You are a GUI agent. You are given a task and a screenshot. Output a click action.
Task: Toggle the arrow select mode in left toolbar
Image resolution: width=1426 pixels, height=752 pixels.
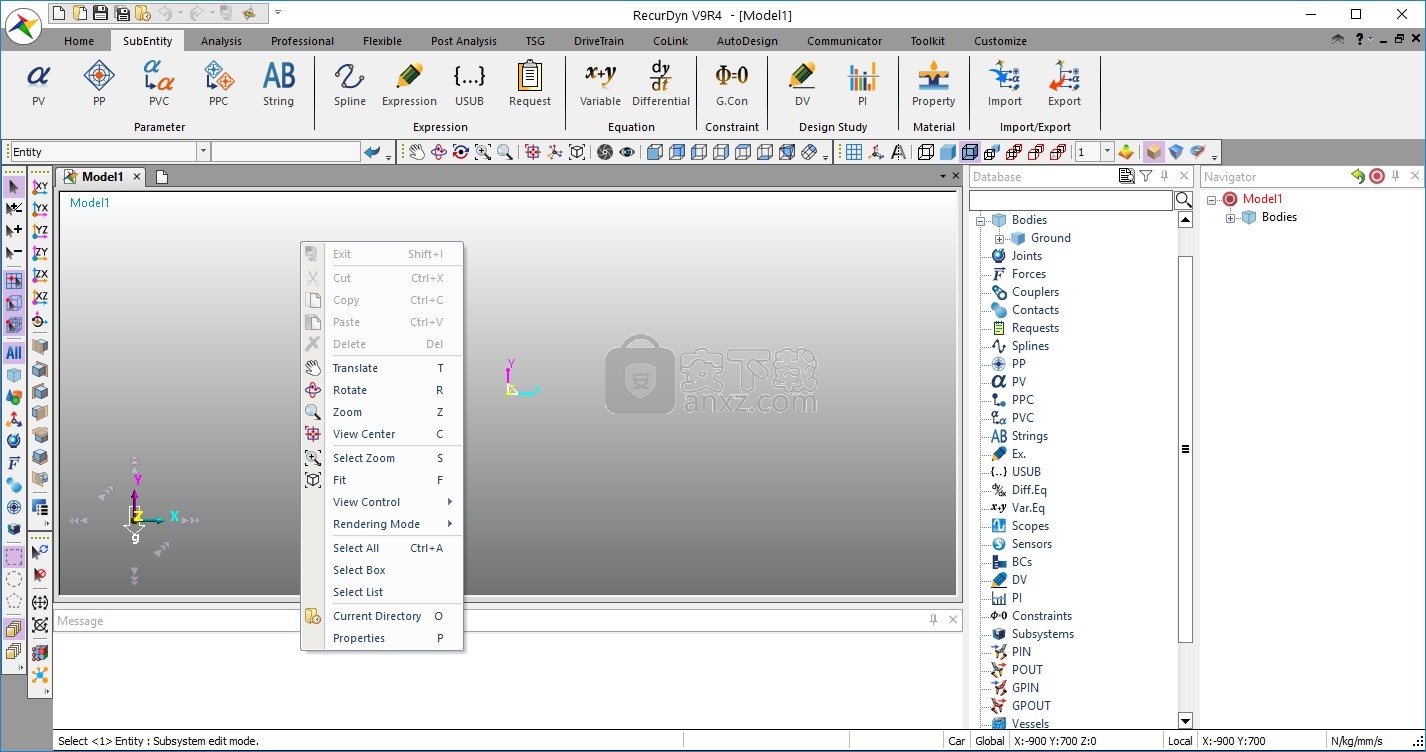point(14,187)
